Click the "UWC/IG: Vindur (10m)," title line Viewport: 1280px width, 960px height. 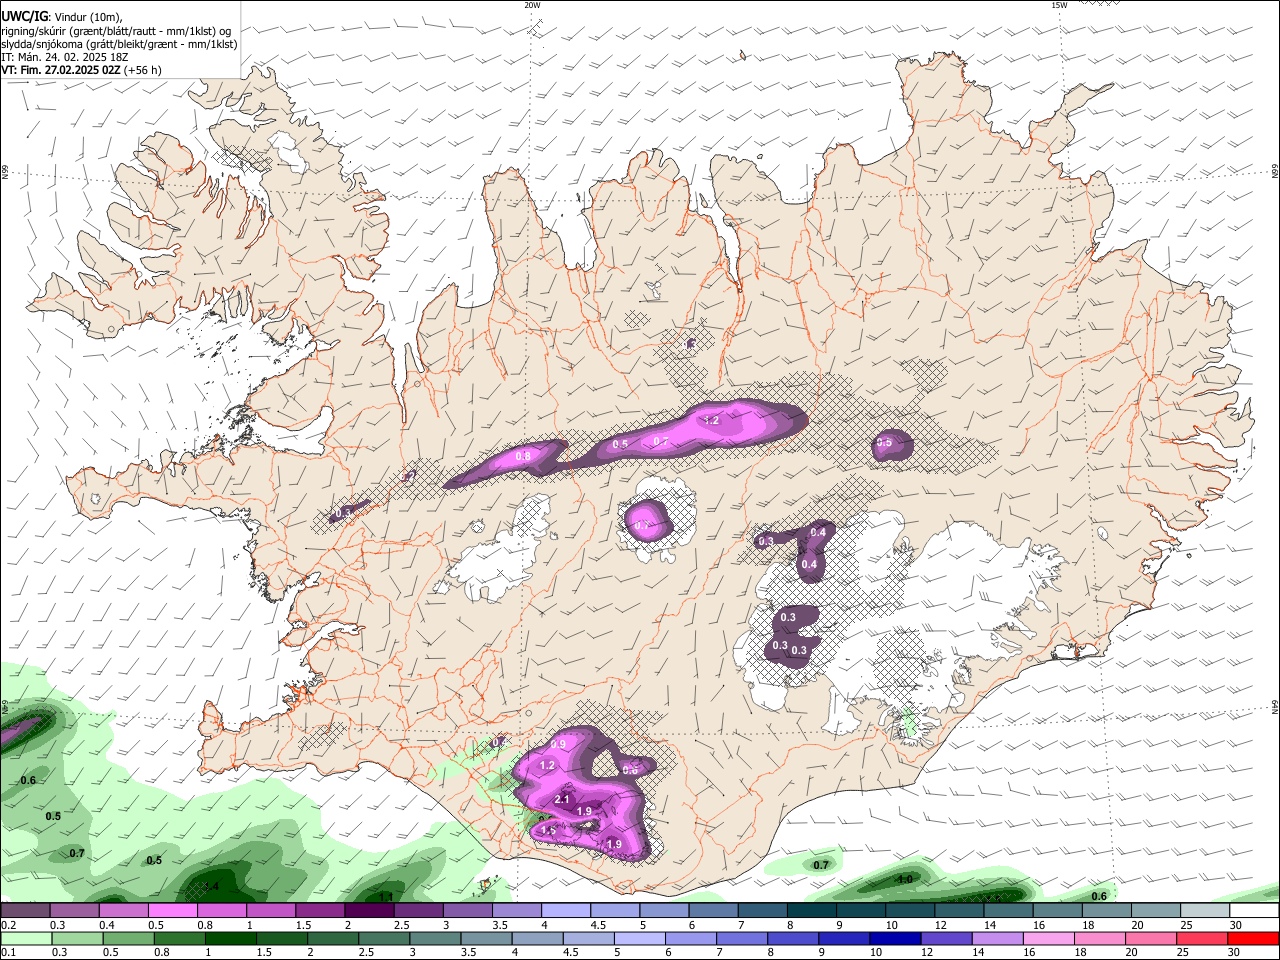[x=61, y=17]
